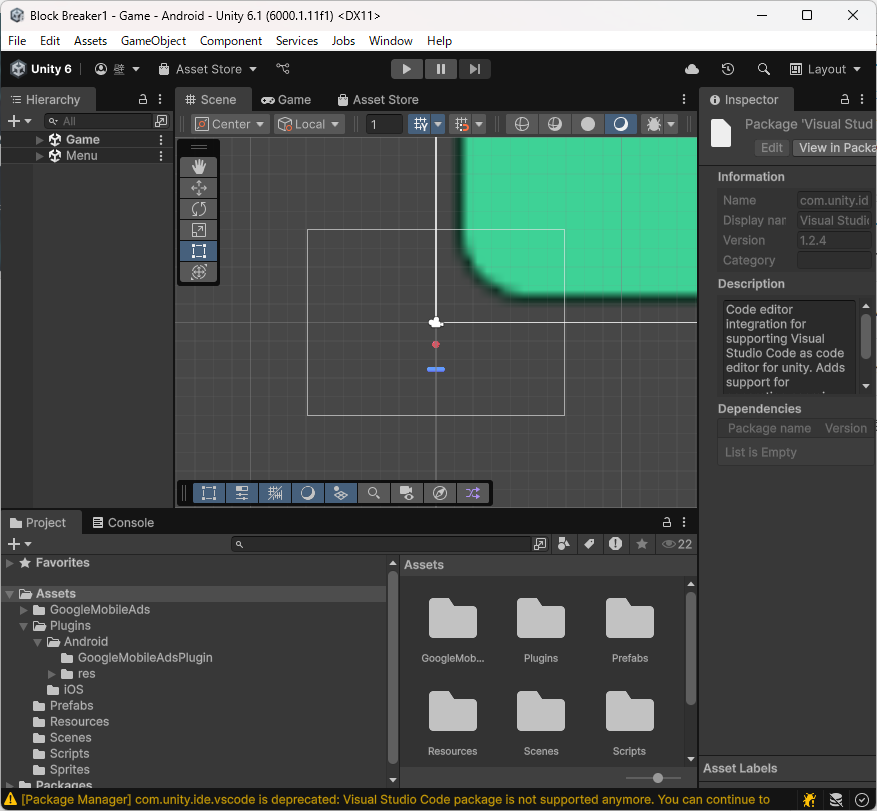877x811 pixels.
Task: Open the Window menu
Action: coord(390,41)
